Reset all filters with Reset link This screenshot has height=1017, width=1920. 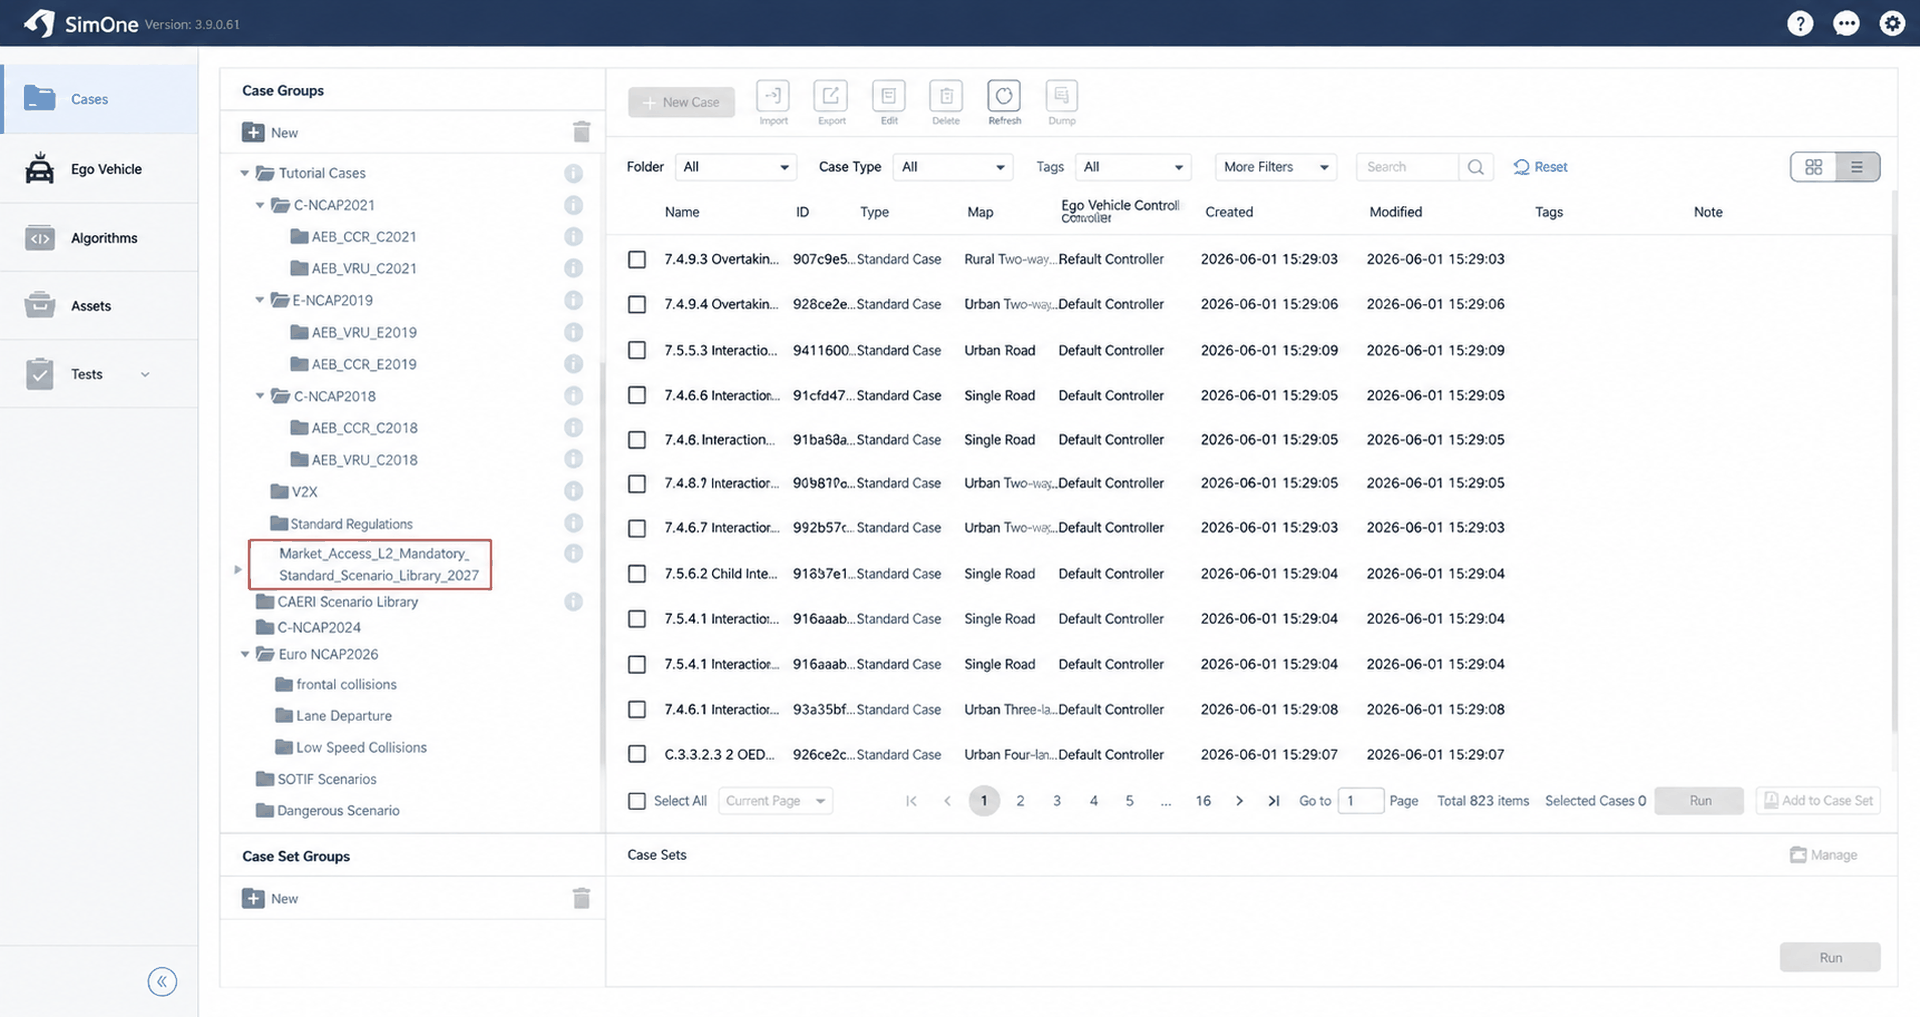point(1540,167)
